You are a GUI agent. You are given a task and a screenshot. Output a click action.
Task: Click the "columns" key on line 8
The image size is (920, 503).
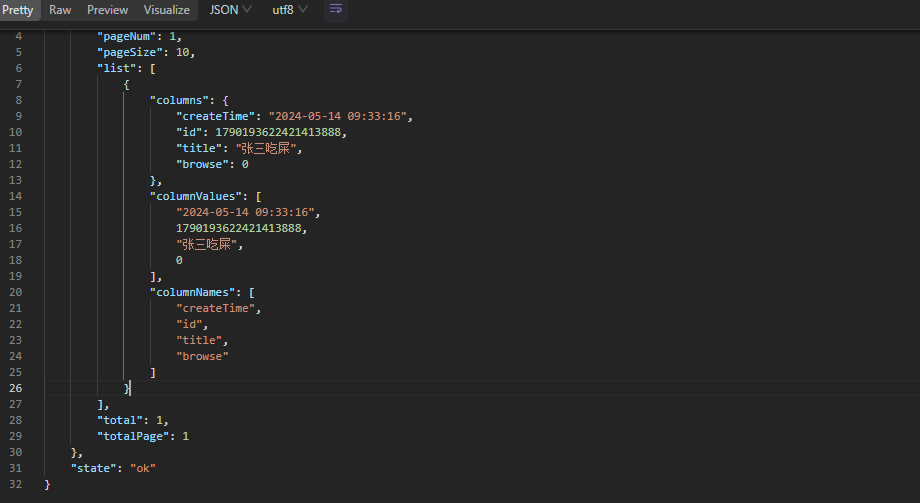coord(180,100)
